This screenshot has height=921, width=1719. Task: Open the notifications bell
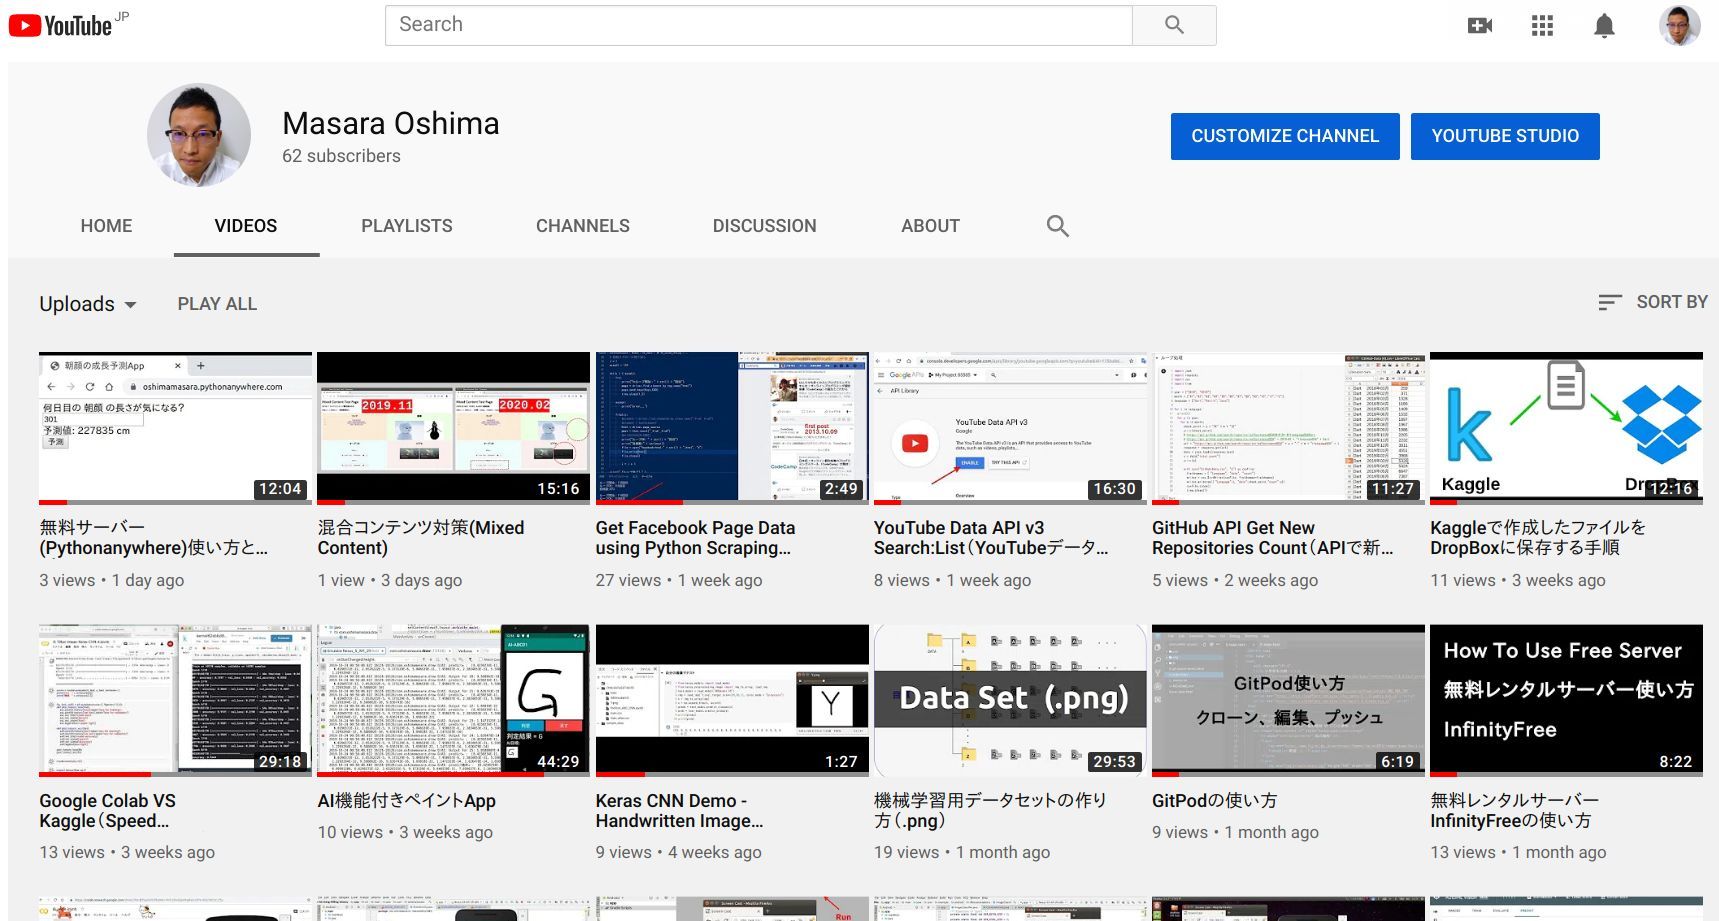click(x=1604, y=25)
